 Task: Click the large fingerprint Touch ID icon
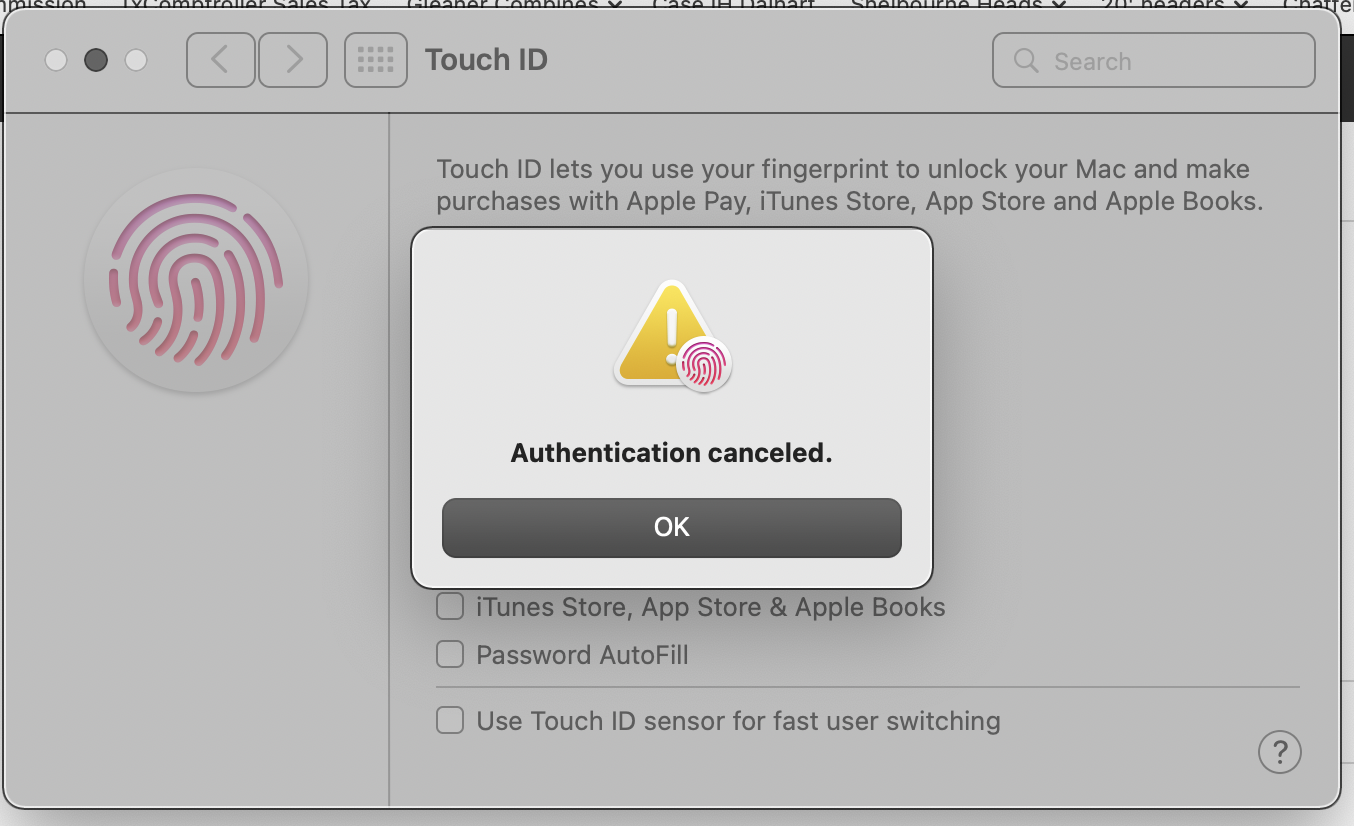196,280
